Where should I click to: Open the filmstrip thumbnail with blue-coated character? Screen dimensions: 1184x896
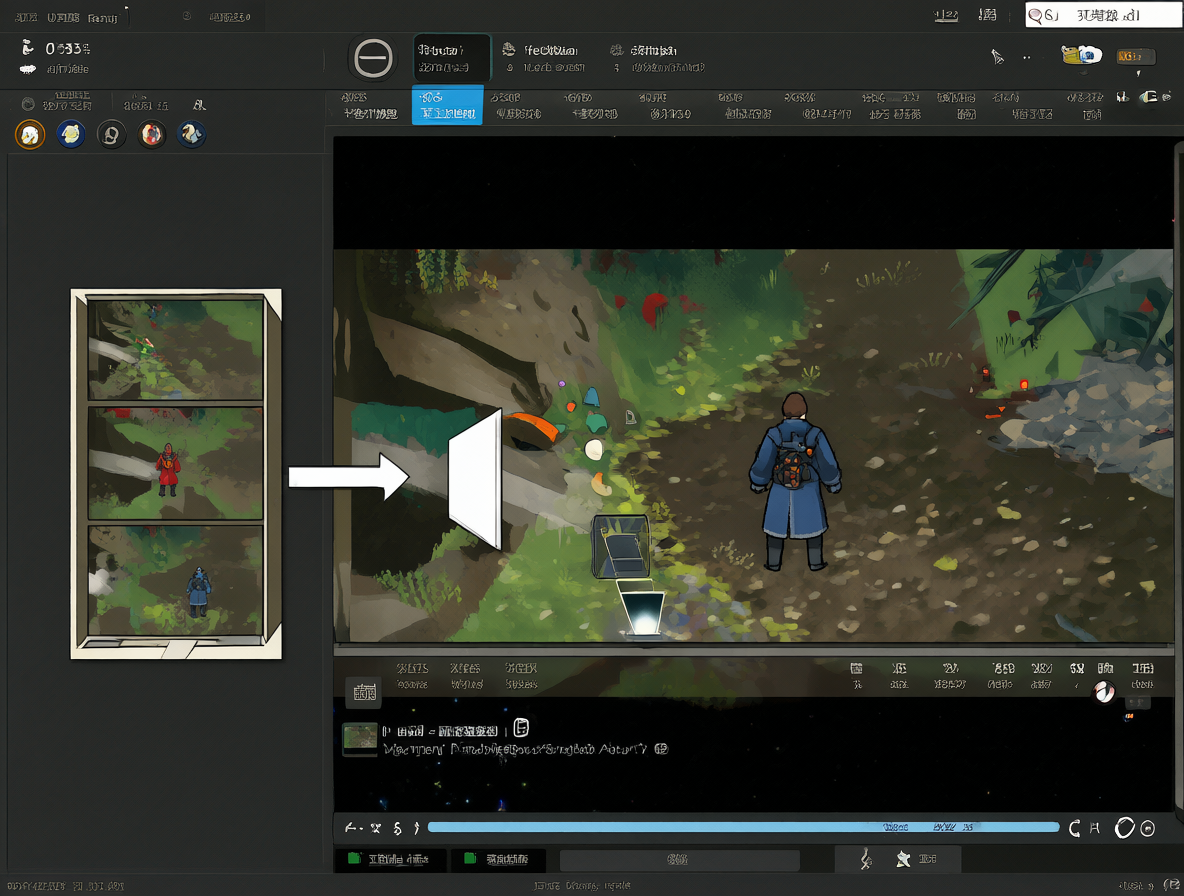(x=175, y=580)
